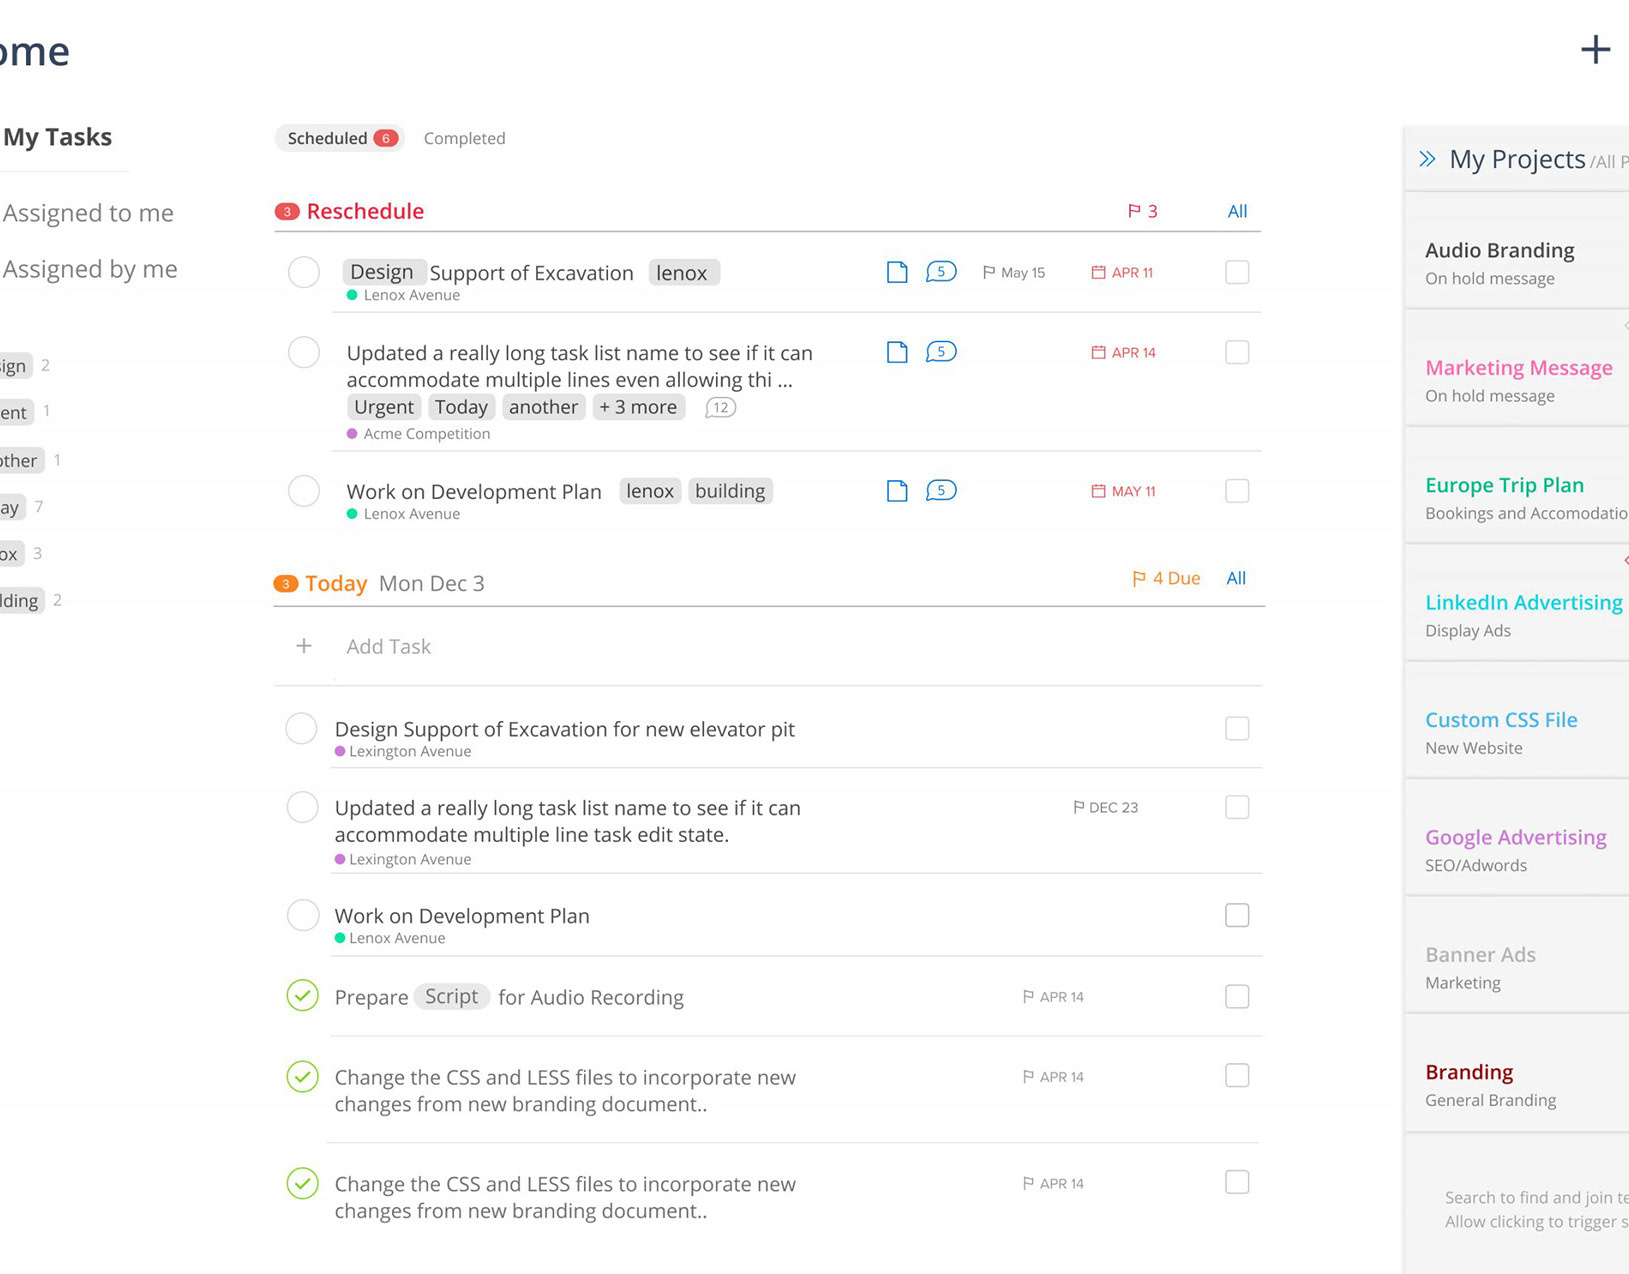The height and width of the screenshot is (1274, 1629).
Task: Select My Tasks in the sidebar
Action: (57, 137)
